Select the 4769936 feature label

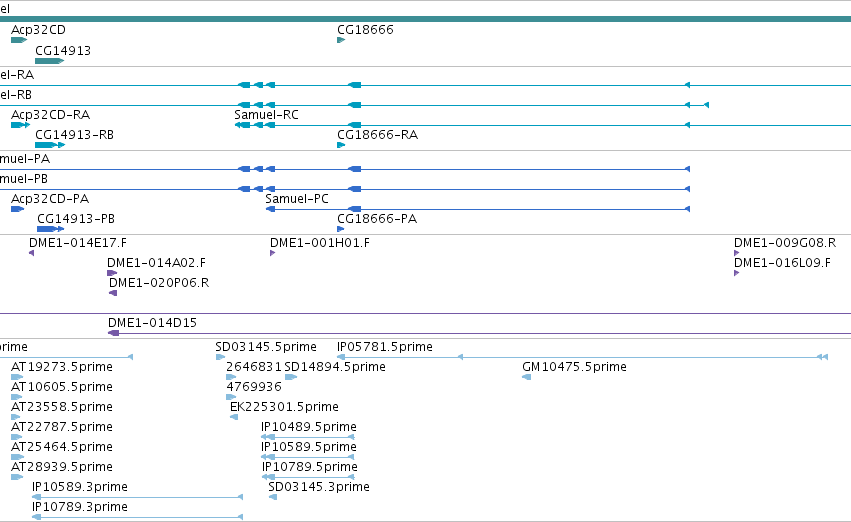254,387
